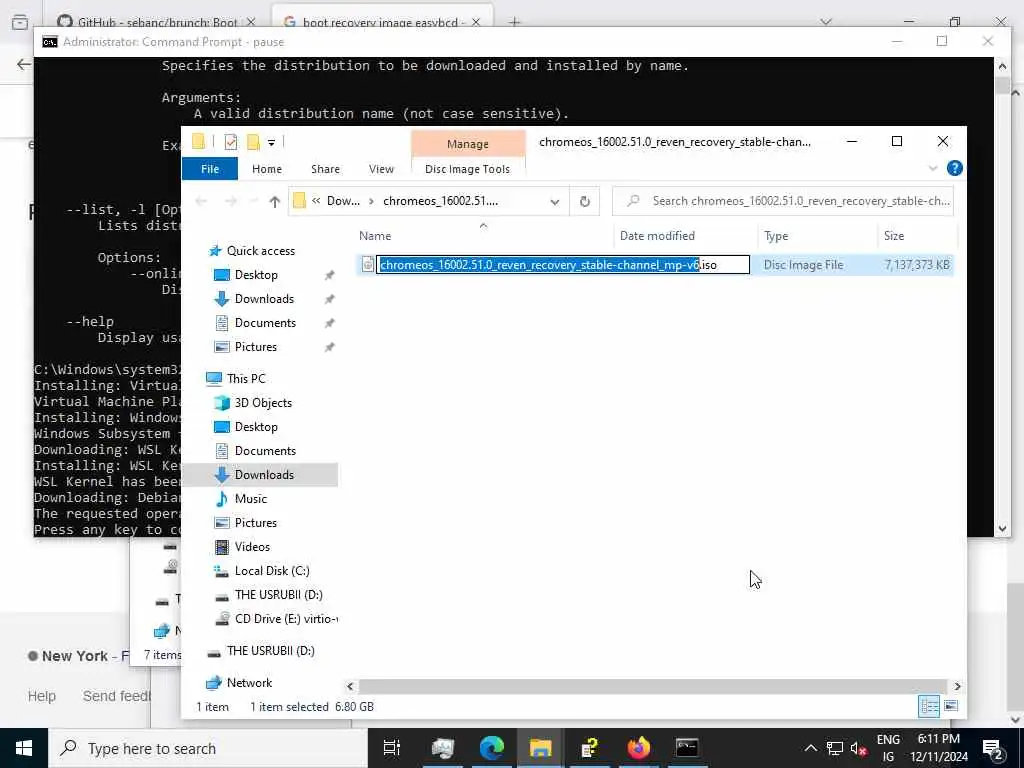Open Task View from the taskbar

coord(392,748)
